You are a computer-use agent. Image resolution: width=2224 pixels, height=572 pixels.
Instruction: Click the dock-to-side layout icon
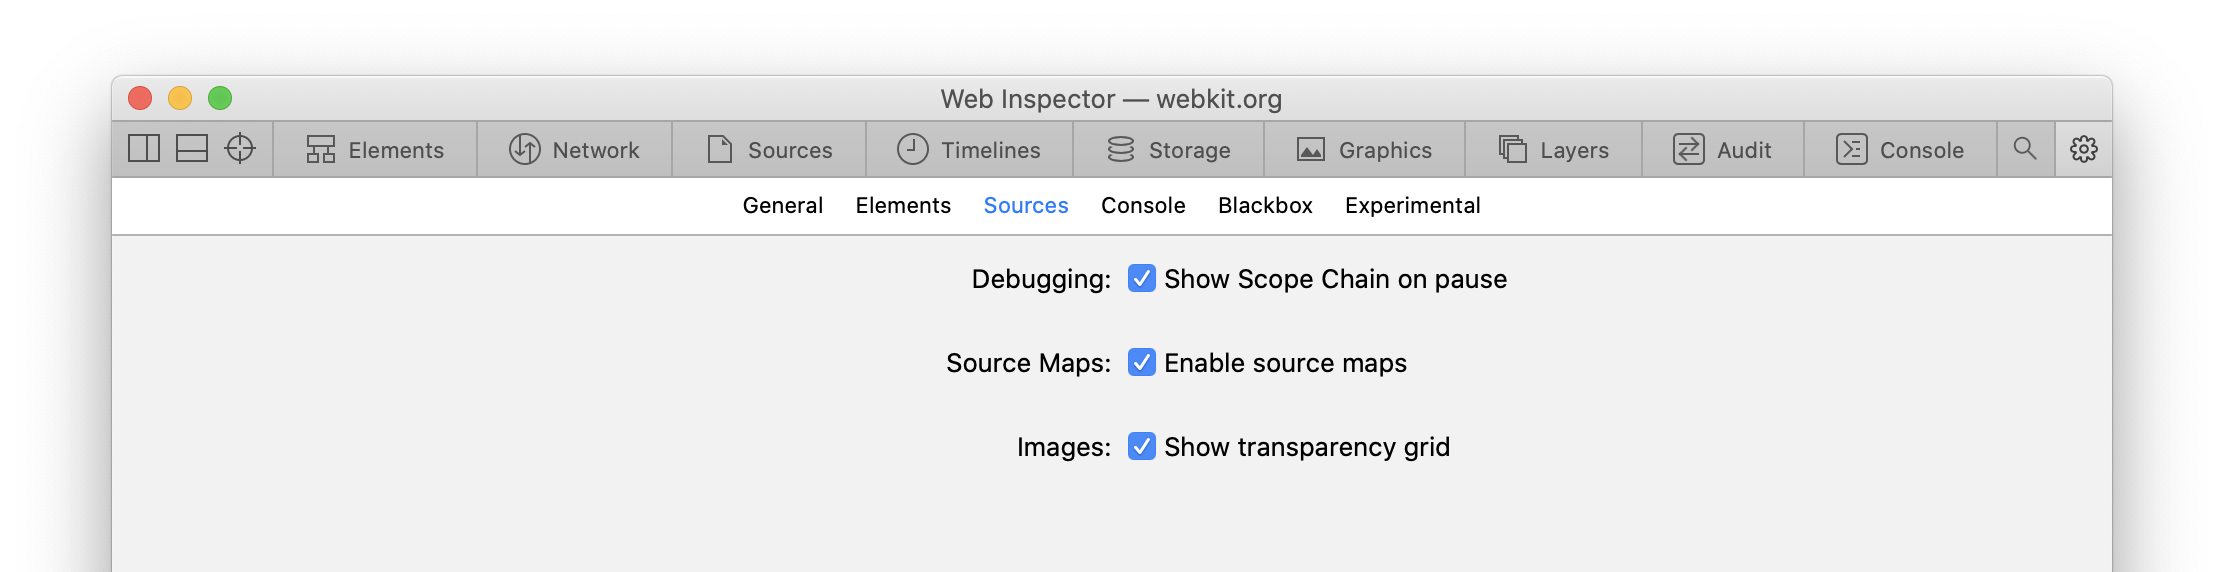coord(144,149)
